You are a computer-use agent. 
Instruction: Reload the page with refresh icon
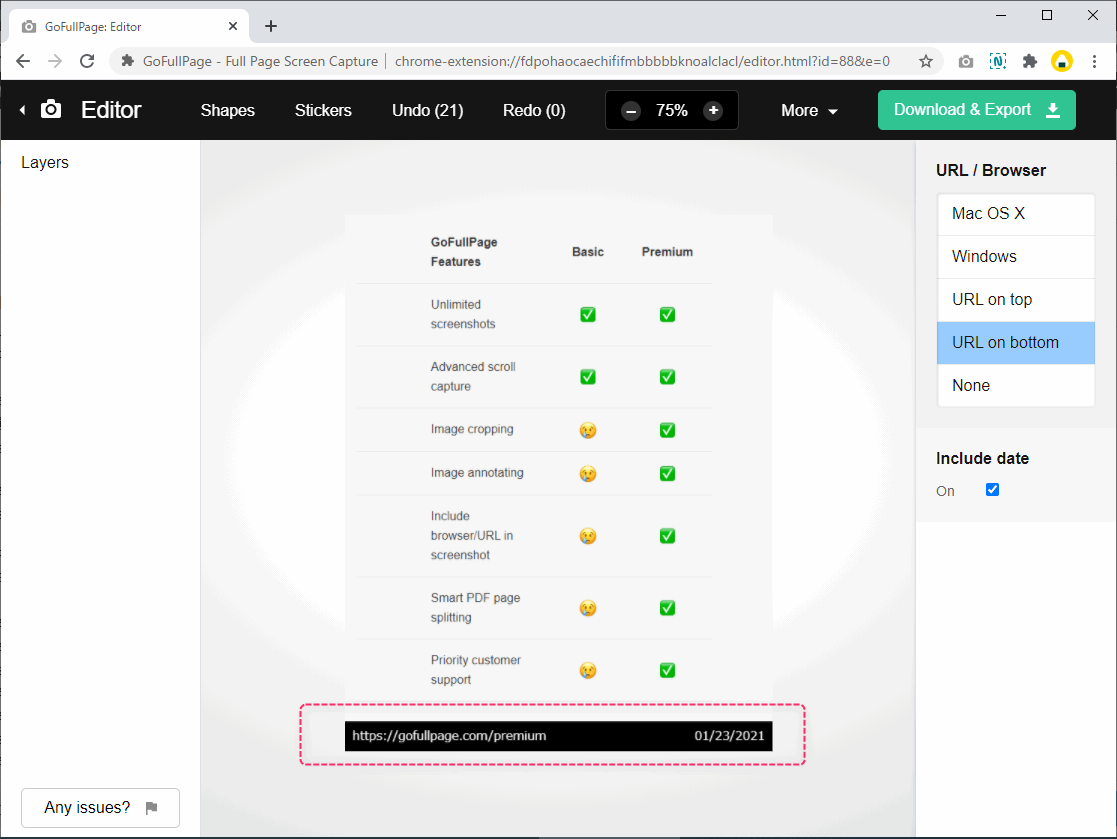[x=87, y=61]
